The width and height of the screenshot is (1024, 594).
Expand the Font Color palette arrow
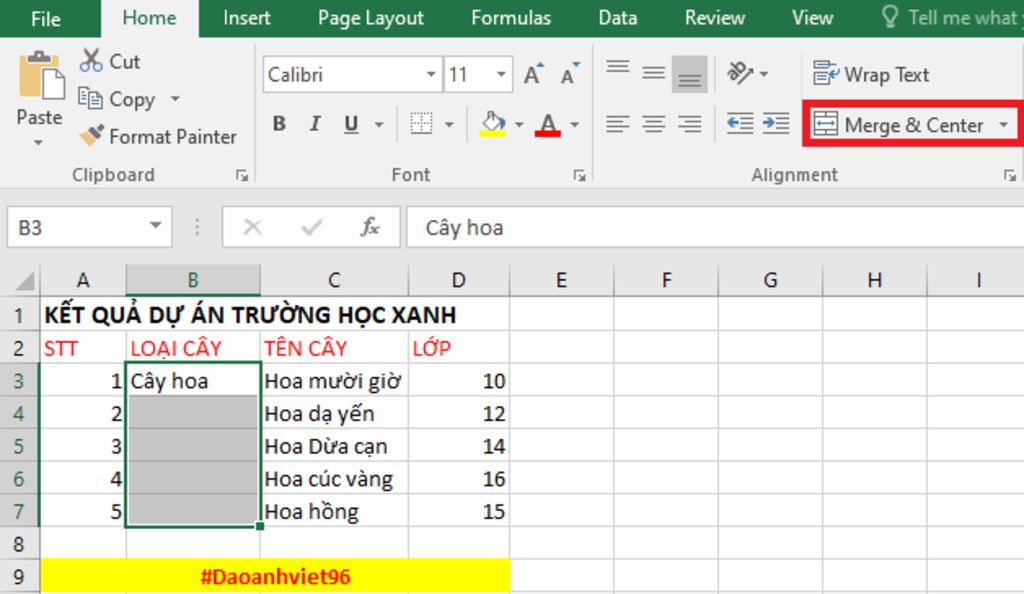point(575,124)
